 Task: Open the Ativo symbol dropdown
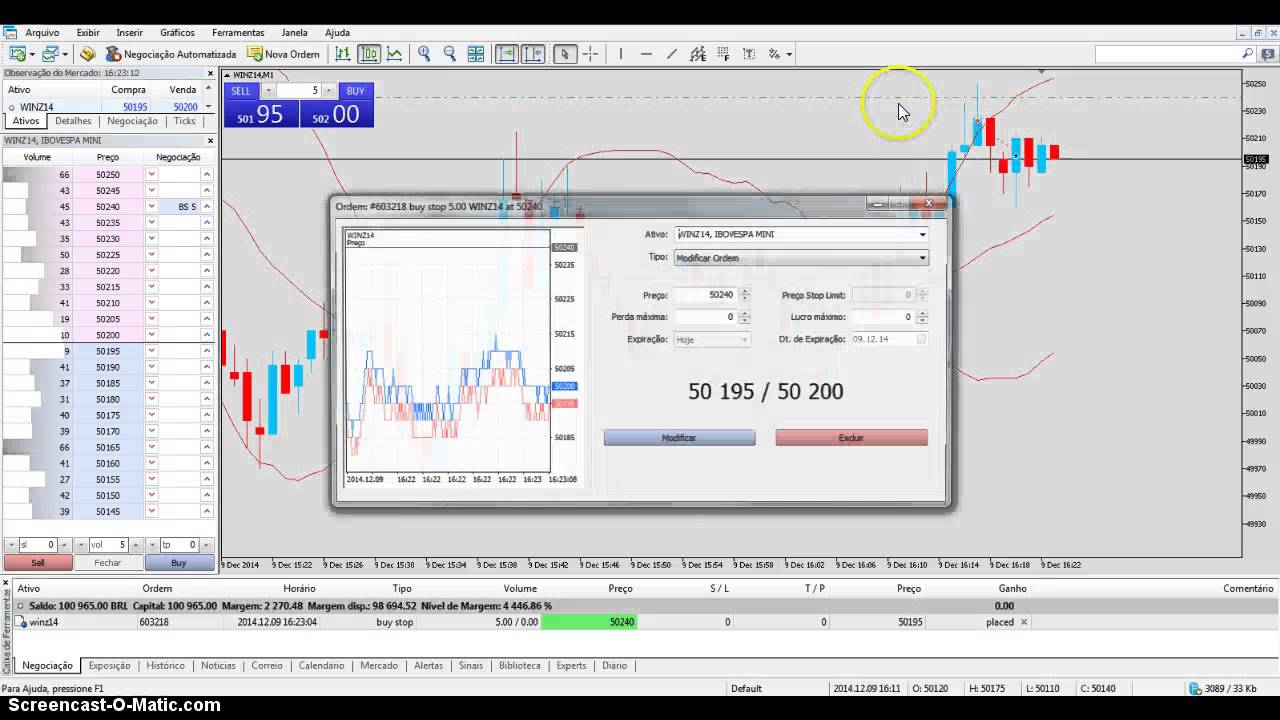coord(922,234)
